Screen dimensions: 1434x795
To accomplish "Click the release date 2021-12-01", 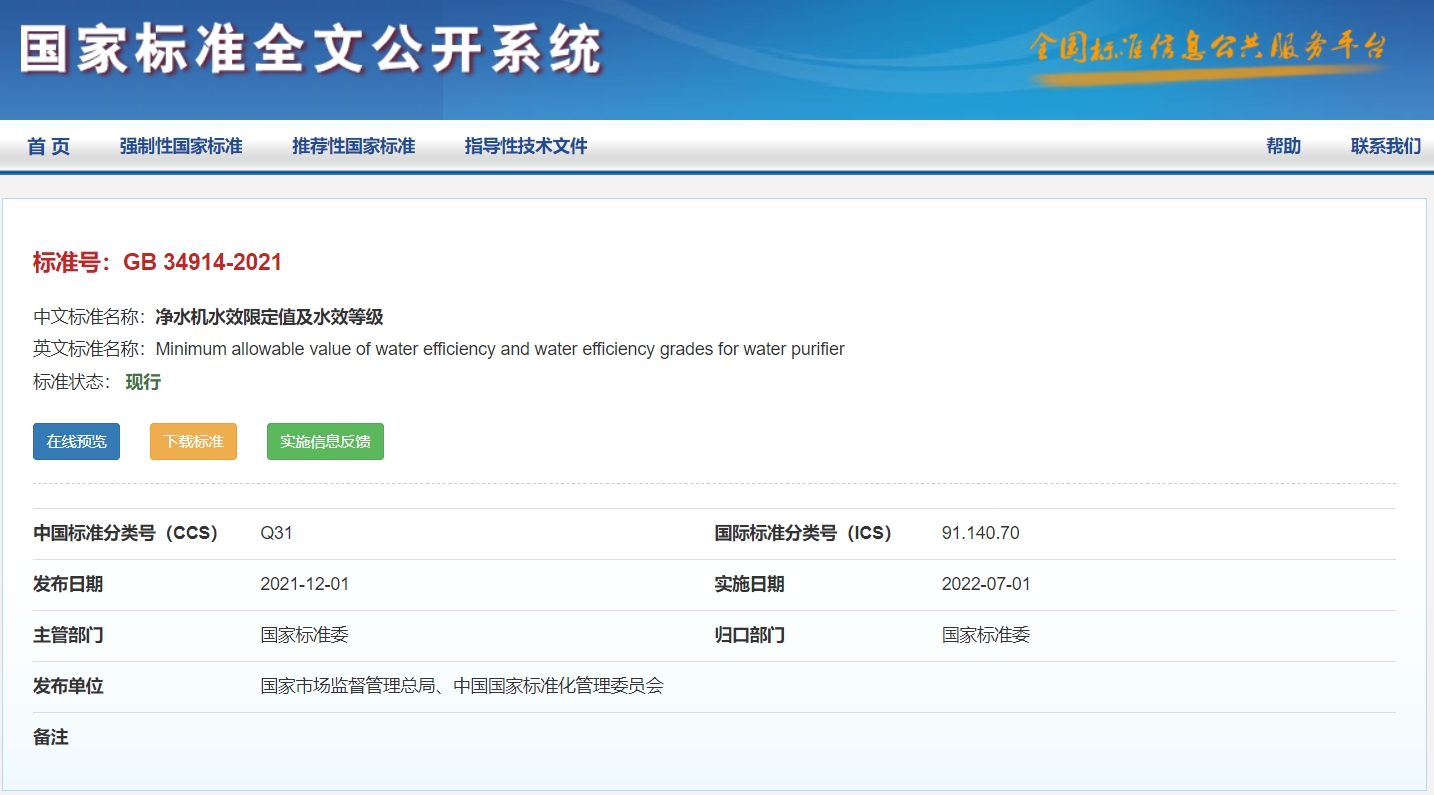I will (x=304, y=584).
